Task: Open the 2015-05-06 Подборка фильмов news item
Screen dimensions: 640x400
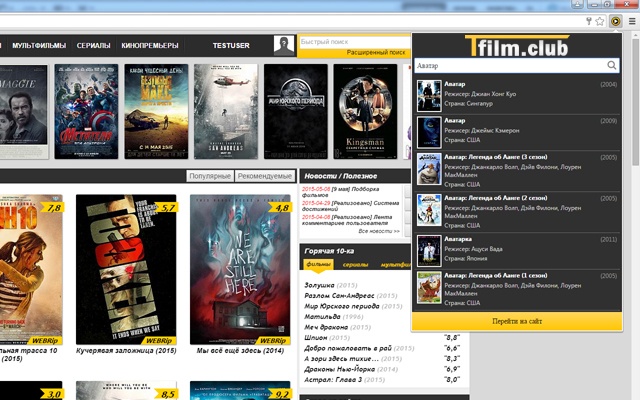Action: coord(341,192)
